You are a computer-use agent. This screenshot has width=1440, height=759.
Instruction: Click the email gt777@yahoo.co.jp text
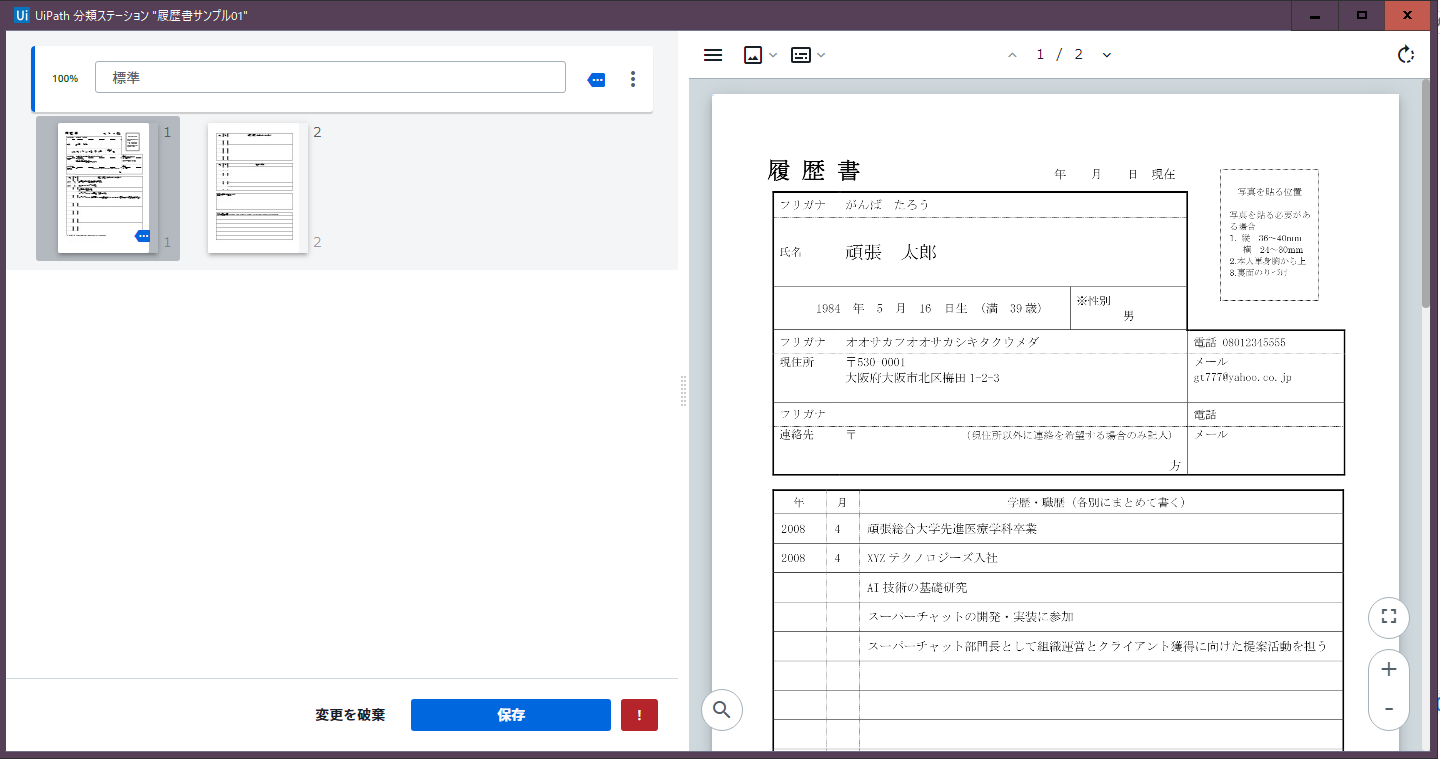(x=1243, y=378)
